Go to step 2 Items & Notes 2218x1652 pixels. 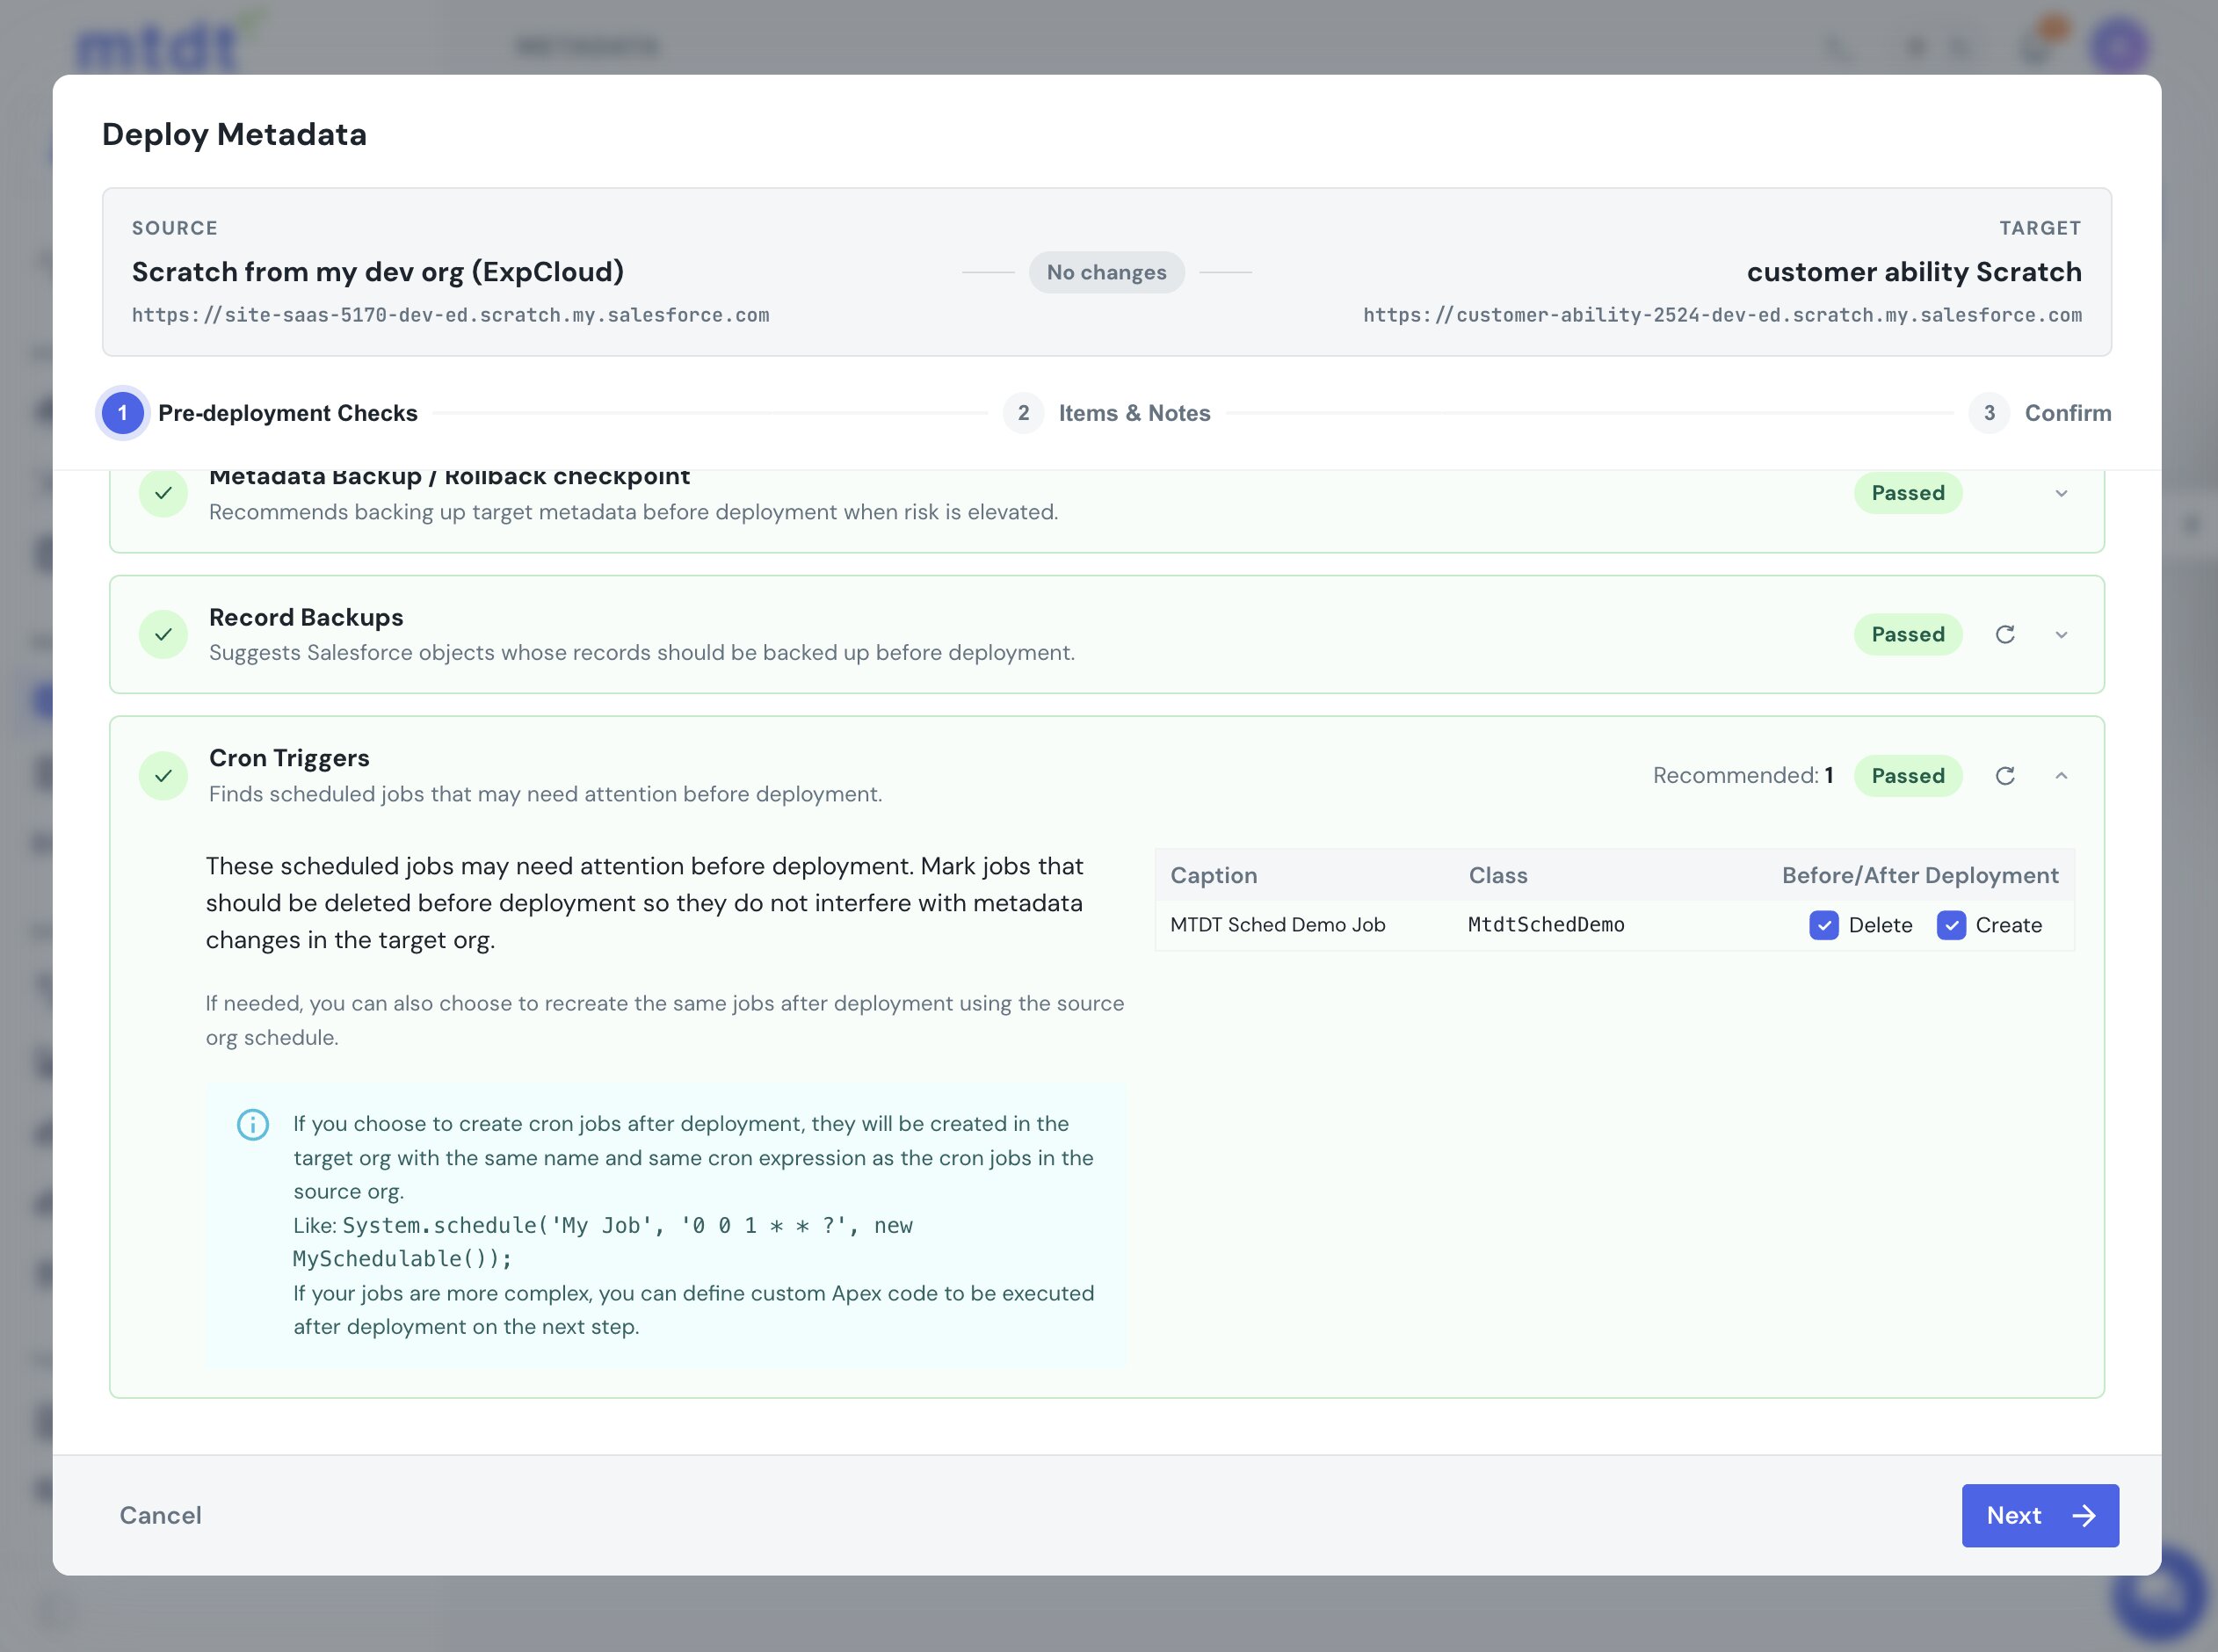point(1107,413)
